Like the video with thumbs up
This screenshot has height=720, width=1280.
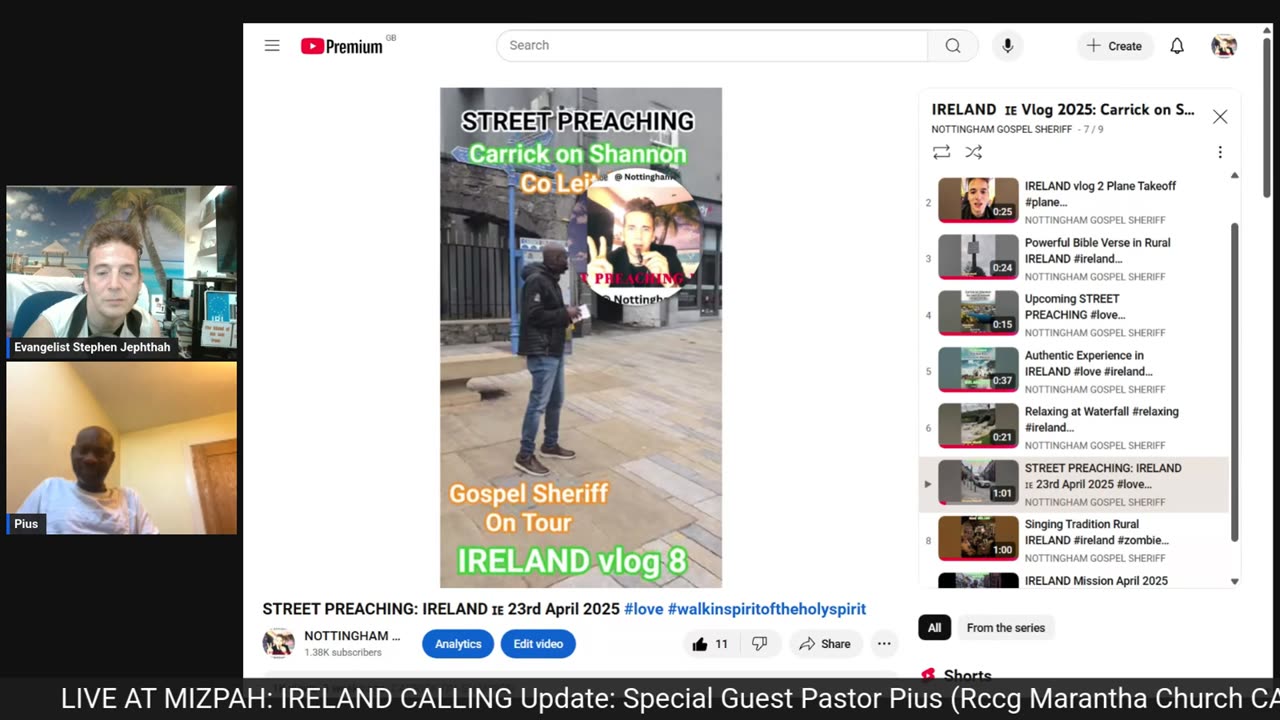[709, 644]
